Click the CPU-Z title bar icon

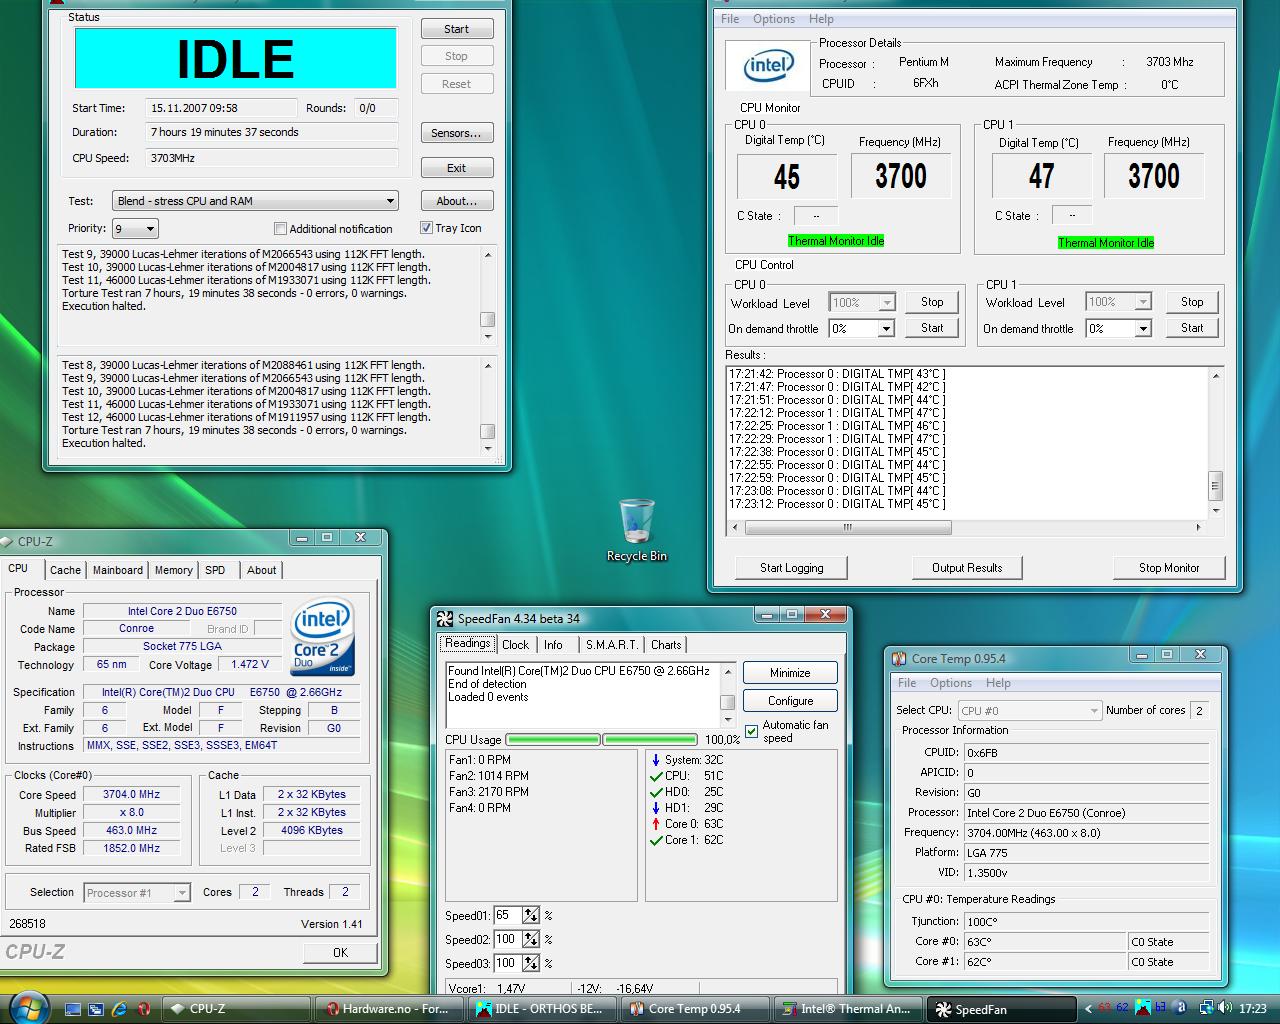8,541
